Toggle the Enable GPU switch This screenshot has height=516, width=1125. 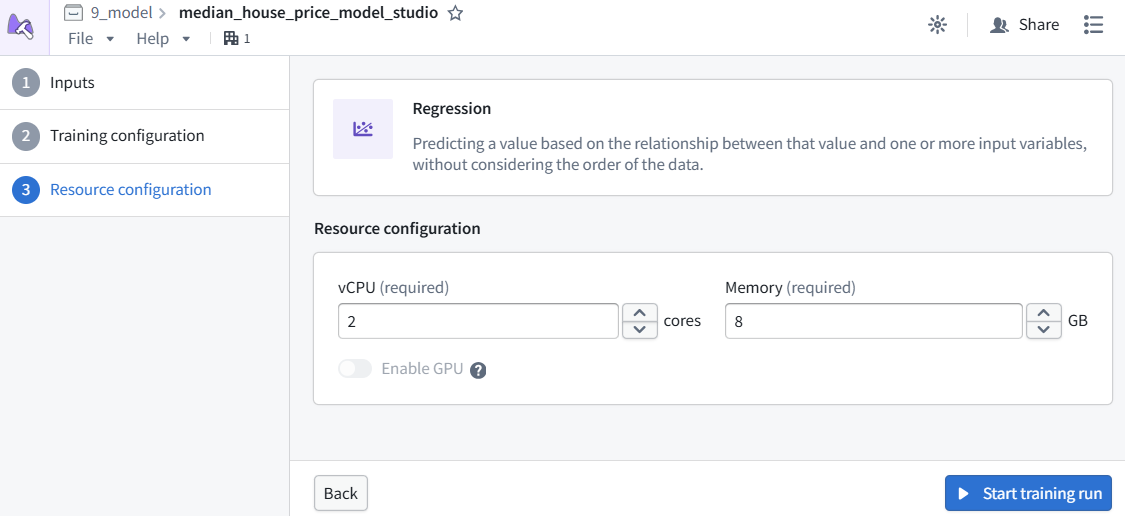[355, 369]
